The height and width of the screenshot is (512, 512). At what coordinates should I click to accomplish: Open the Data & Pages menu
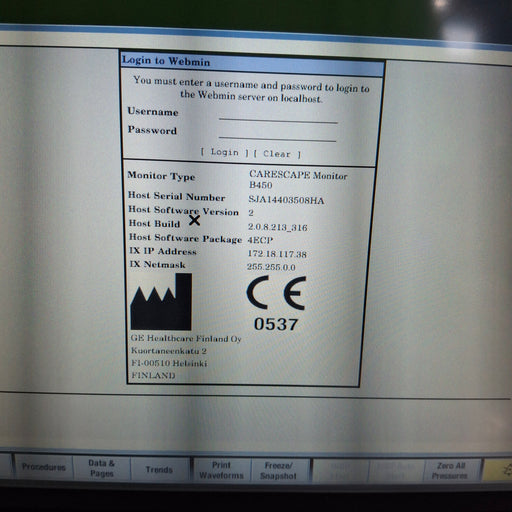102,468
